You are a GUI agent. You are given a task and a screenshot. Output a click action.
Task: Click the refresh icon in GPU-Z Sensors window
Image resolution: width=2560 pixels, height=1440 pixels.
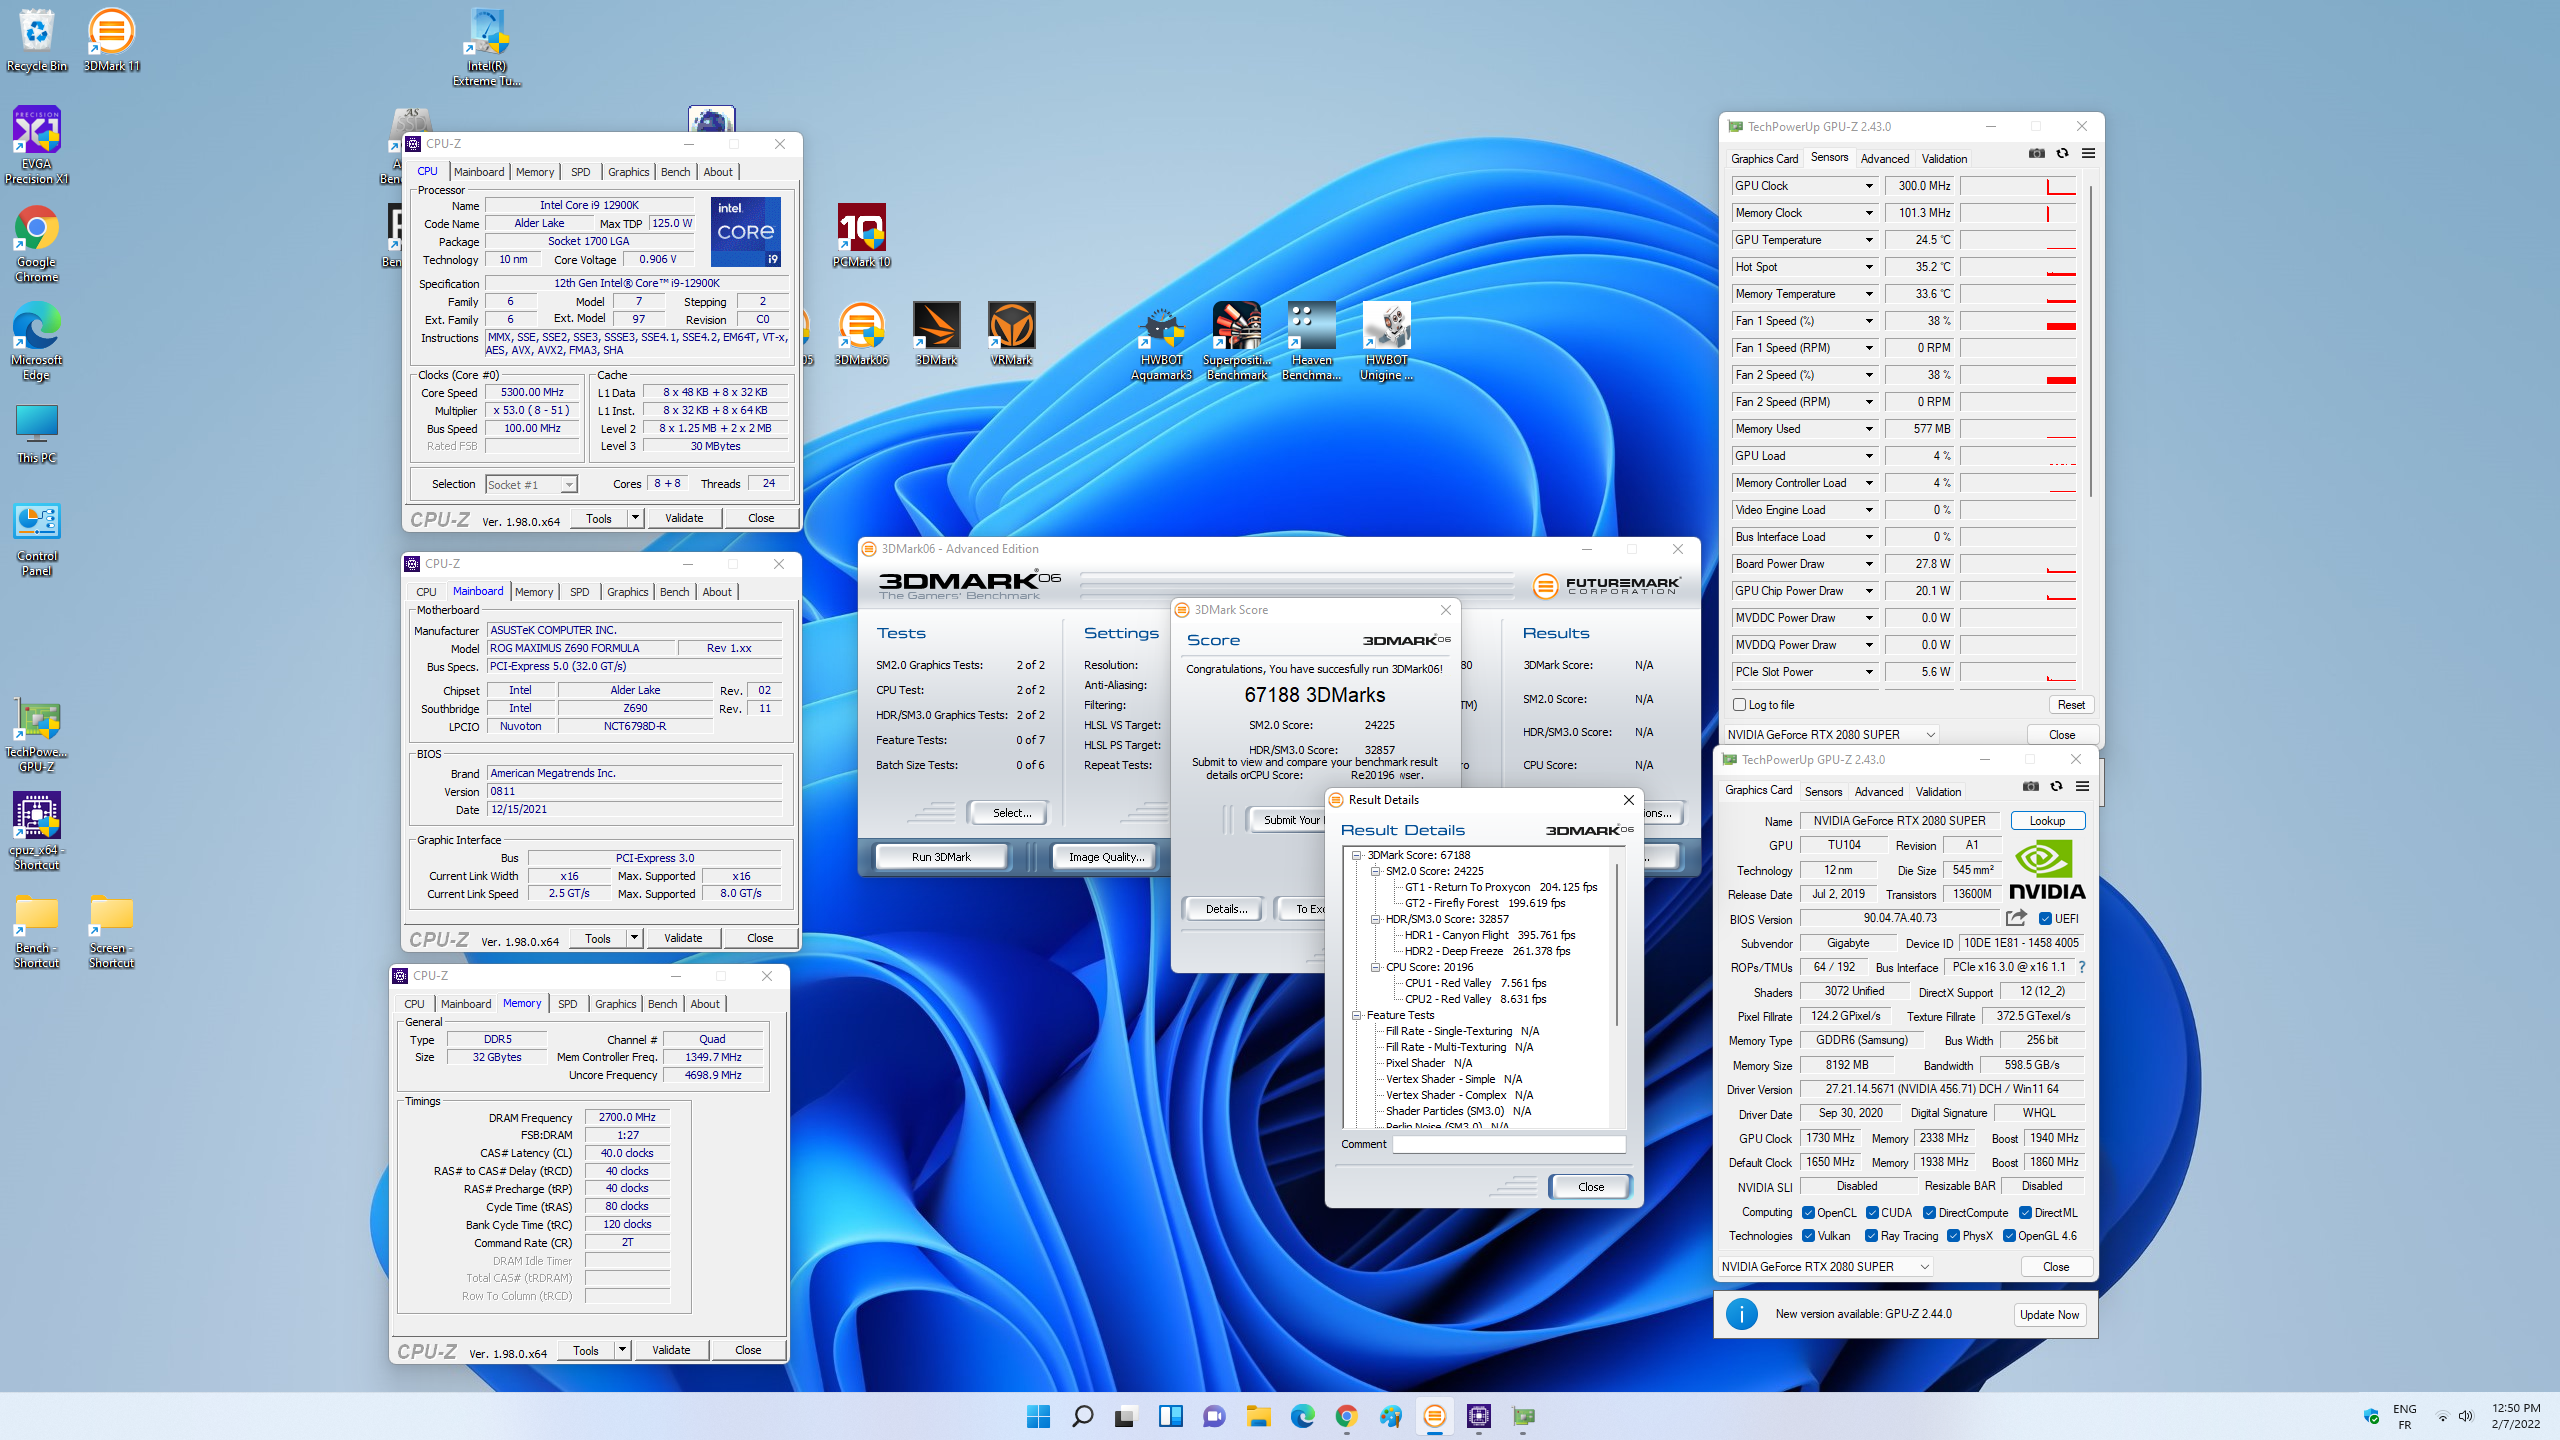coord(2062,153)
